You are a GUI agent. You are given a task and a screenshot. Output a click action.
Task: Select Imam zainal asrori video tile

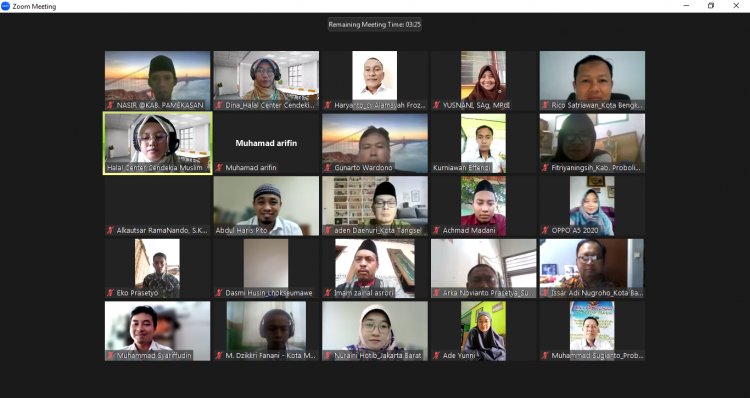tap(375, 268)
